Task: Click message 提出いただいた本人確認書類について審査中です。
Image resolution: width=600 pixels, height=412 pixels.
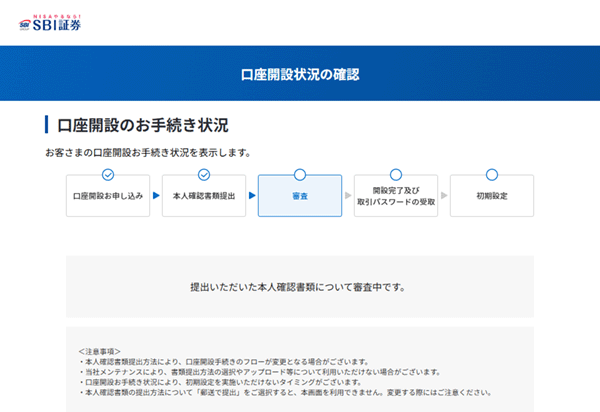Action: (298, 287)
